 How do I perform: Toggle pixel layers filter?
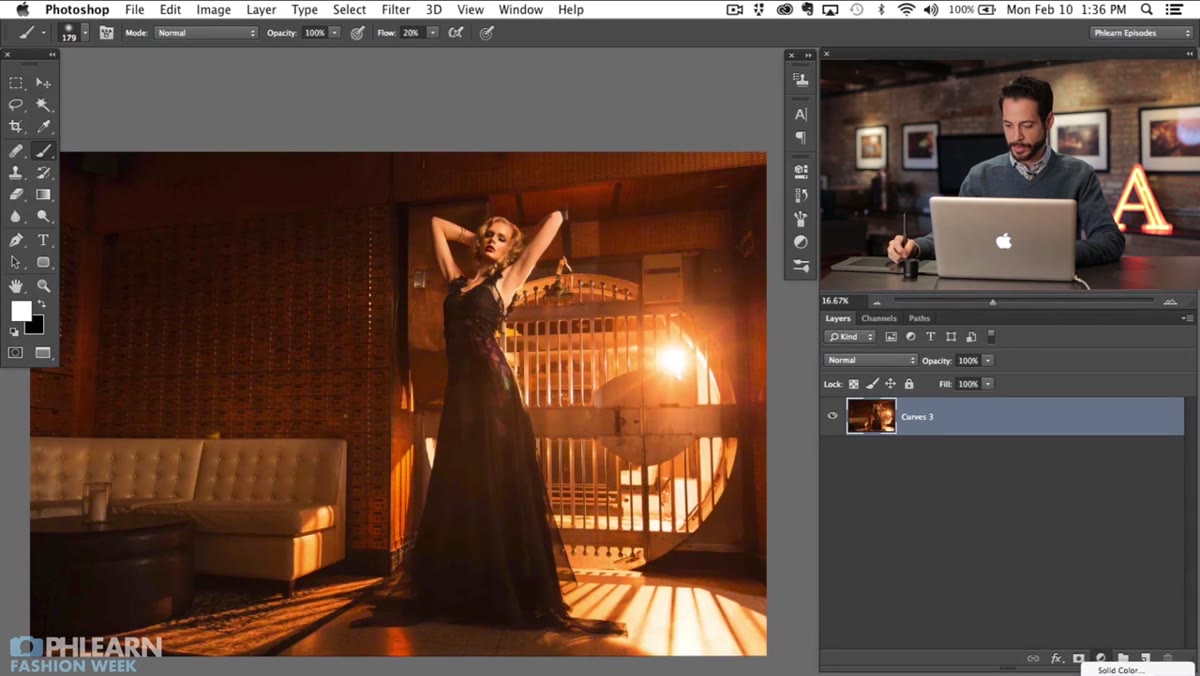tap(891, 337)
